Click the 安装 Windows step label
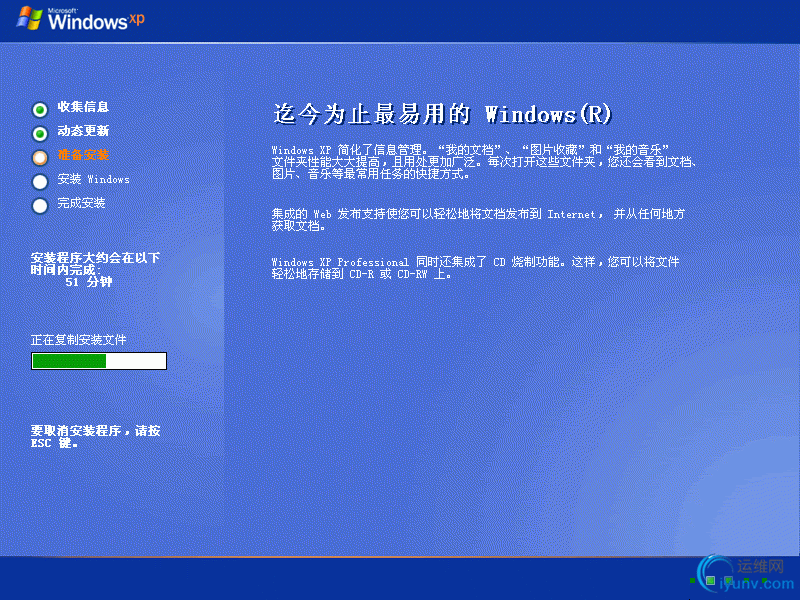 tap(93, 179)
